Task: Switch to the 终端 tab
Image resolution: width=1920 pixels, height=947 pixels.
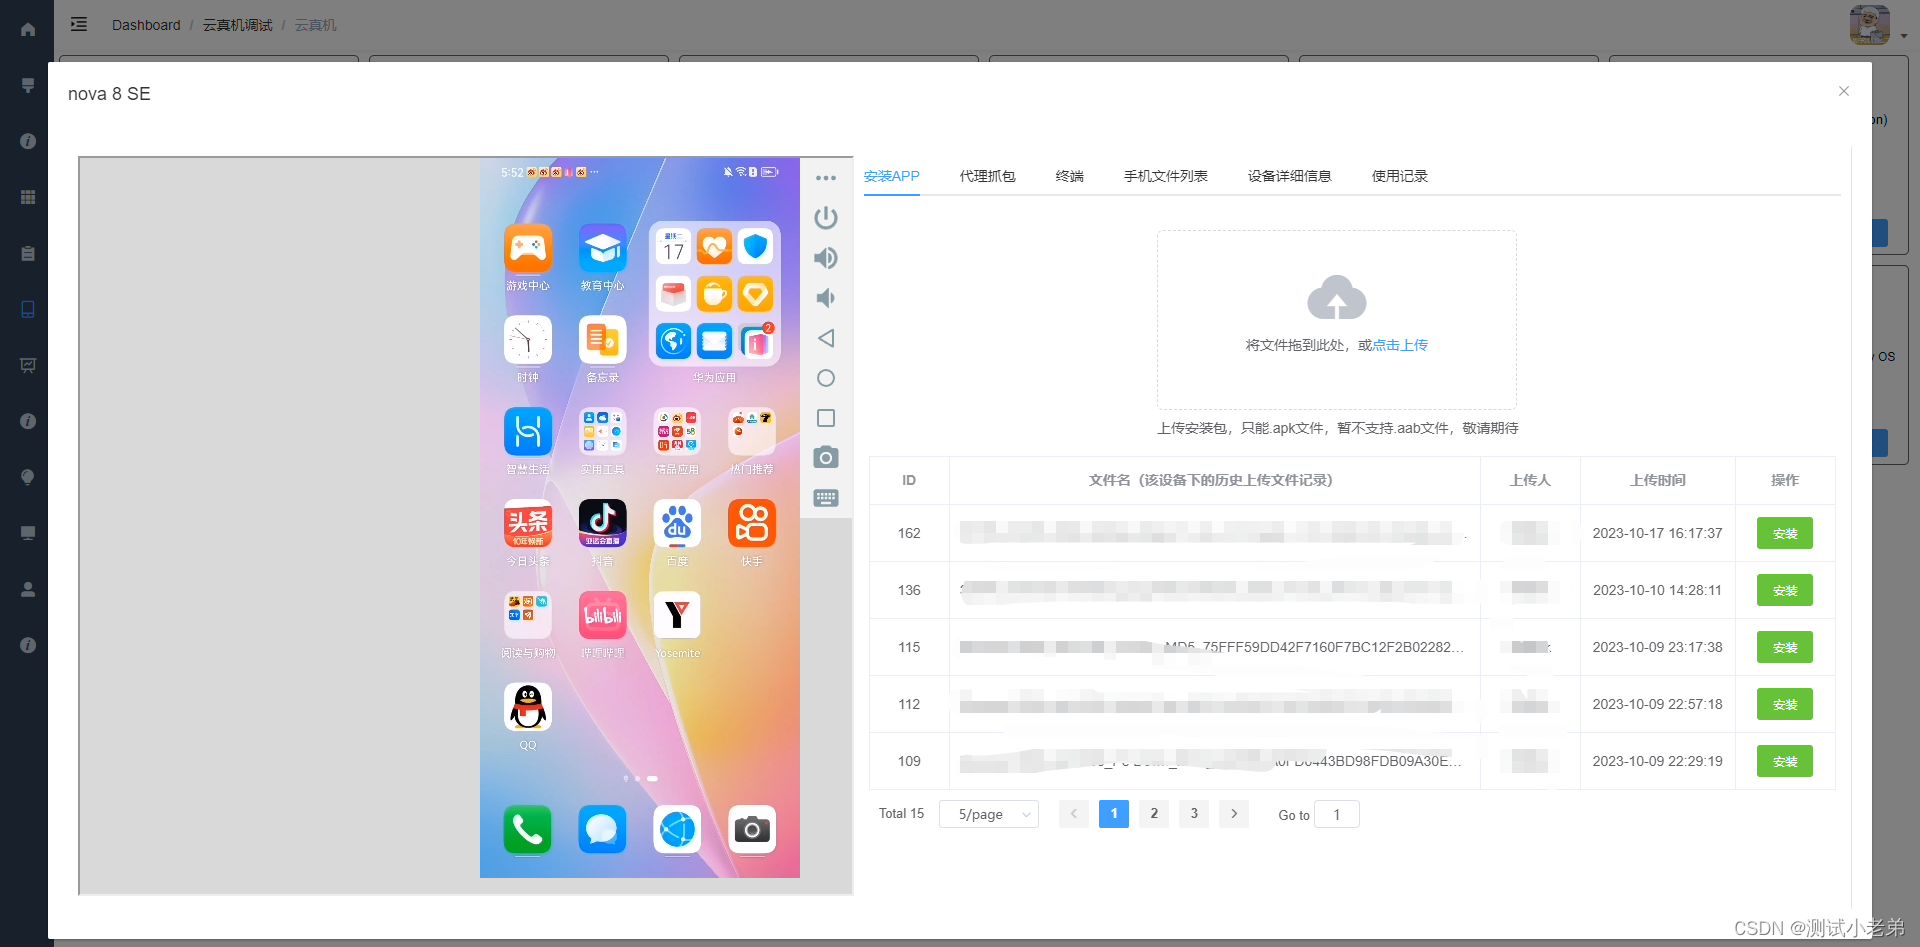Action: [x=1070, y=176]
